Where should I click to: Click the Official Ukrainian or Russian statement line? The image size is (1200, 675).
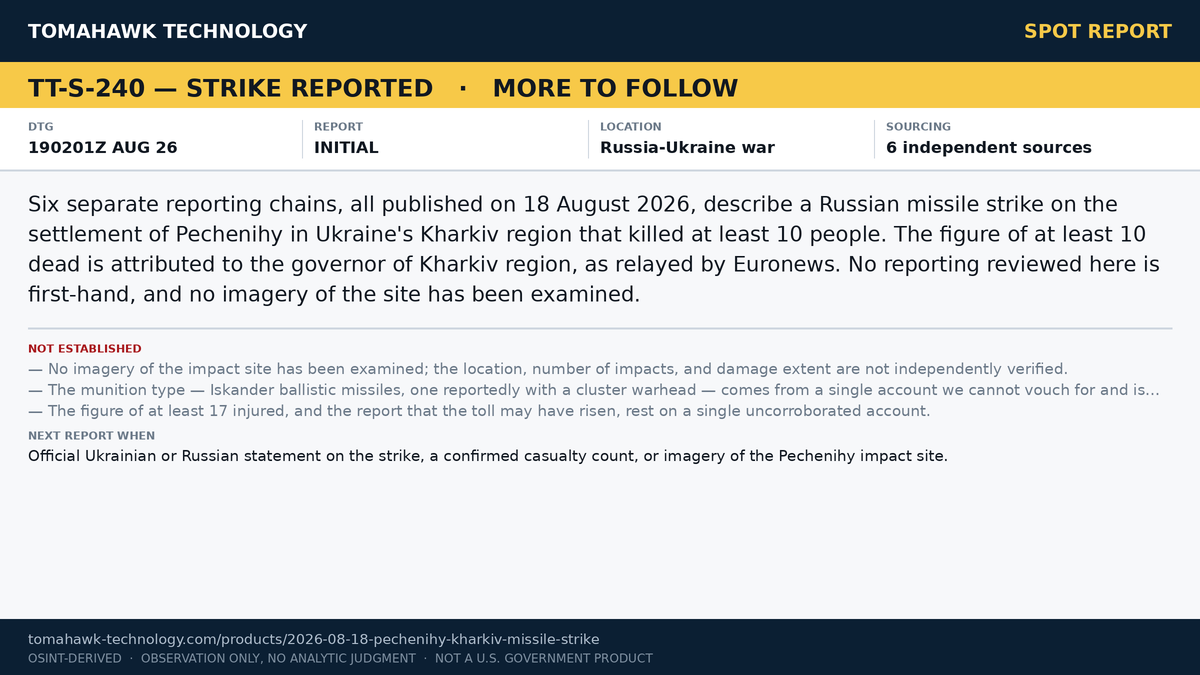pyautogui.click(x=488, y=456)
